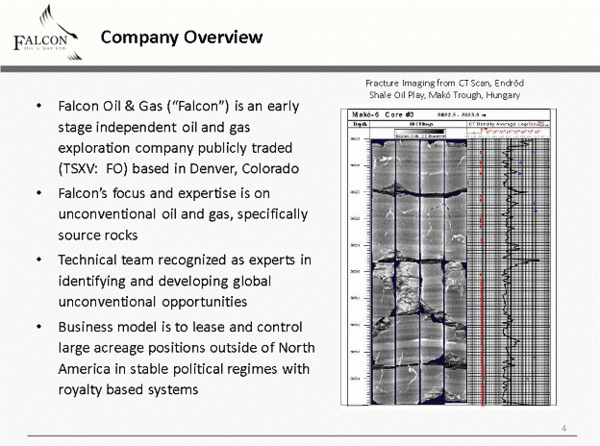Click the line "large acreage positions outside of North"

[x=186, y=348]
